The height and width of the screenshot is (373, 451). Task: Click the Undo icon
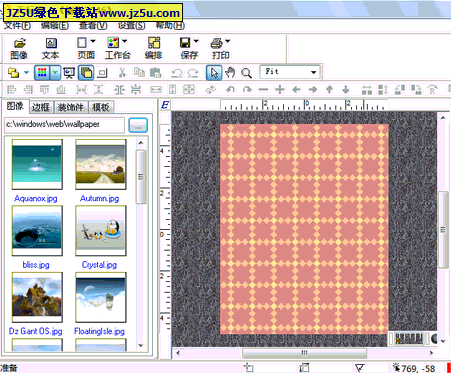pos(177,73)
